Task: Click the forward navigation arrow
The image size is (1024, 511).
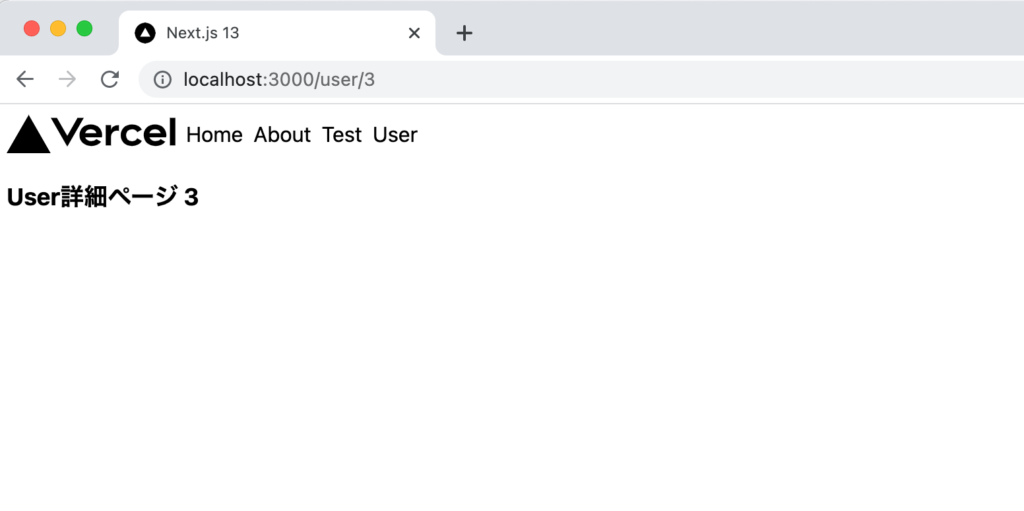Action: [x=67, y=80]
